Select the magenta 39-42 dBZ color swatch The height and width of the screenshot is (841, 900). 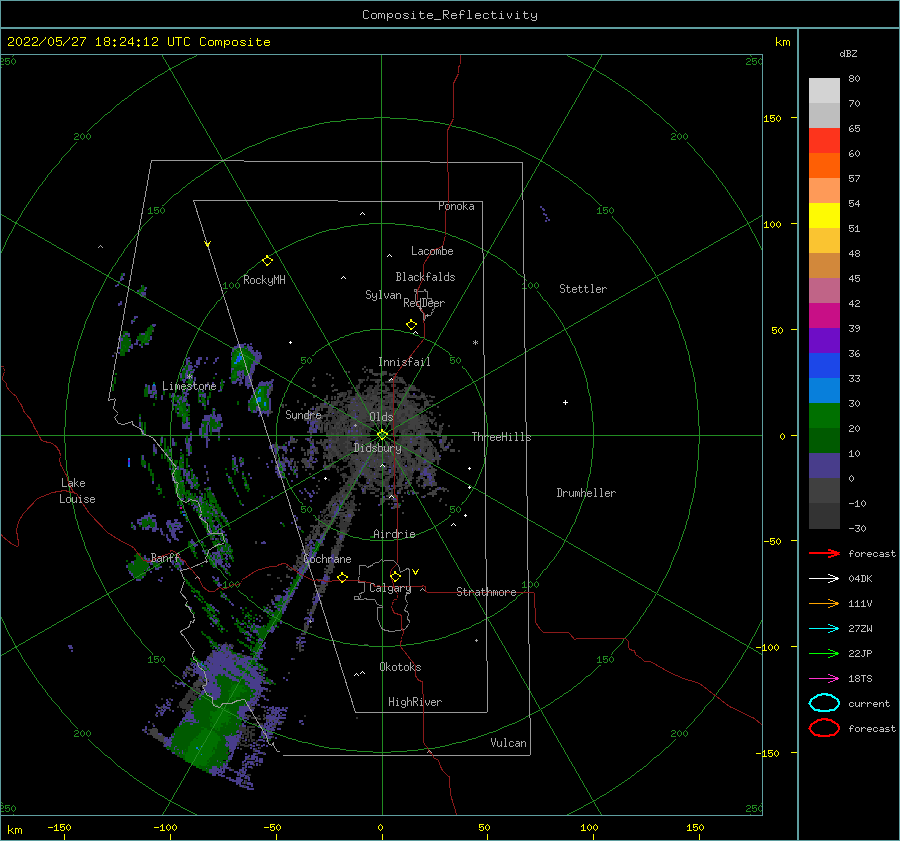[x=824, y=316]
